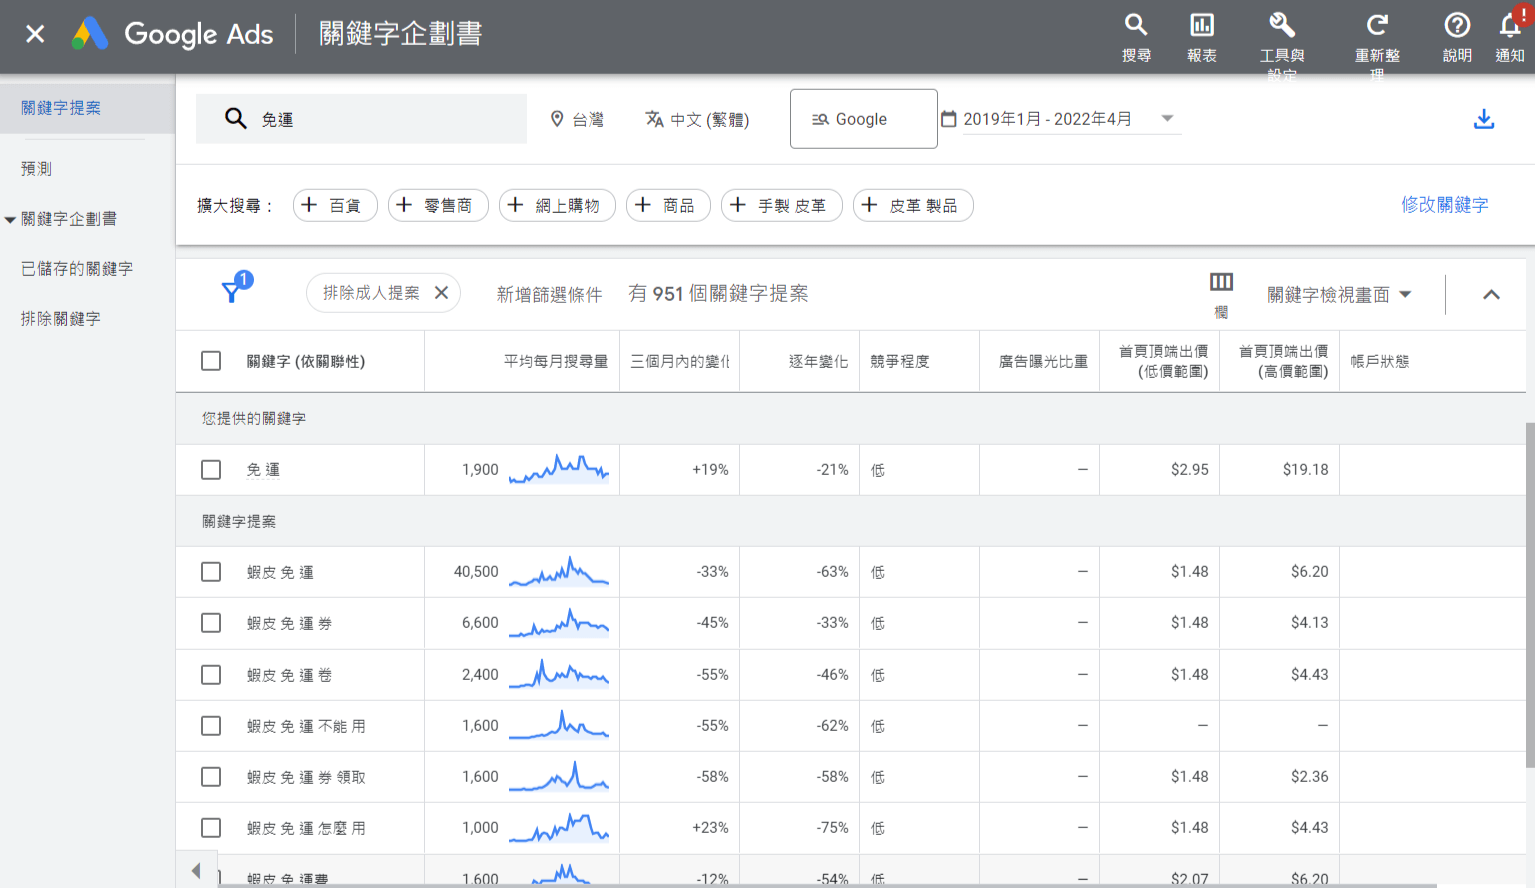Screen dimensions: 1535x888
Task: Collapse the panel with the up chevron
Action: tap(1491, 294)
